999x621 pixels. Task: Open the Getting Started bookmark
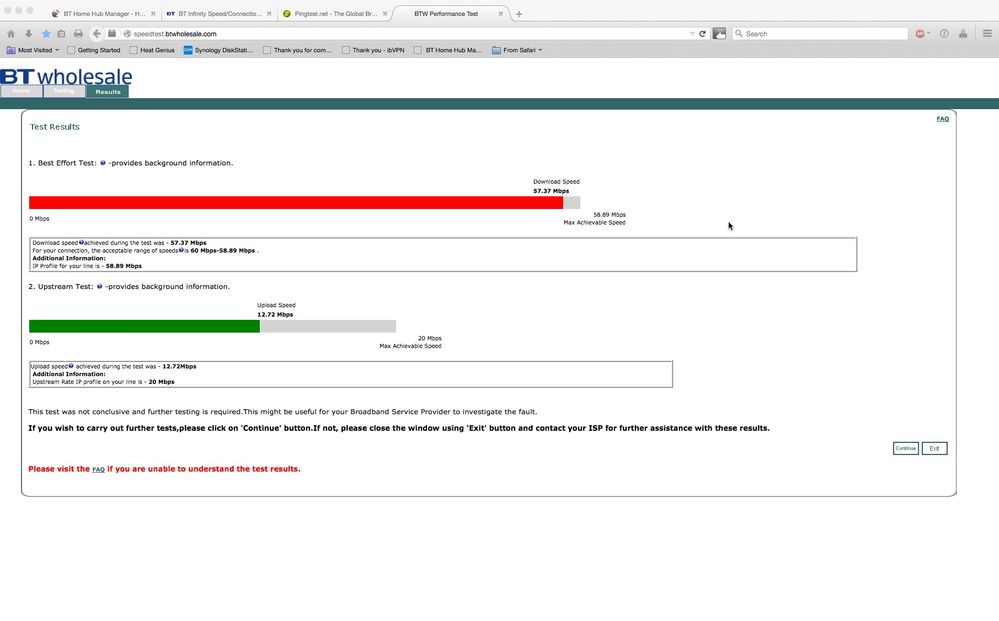[94, 50]
